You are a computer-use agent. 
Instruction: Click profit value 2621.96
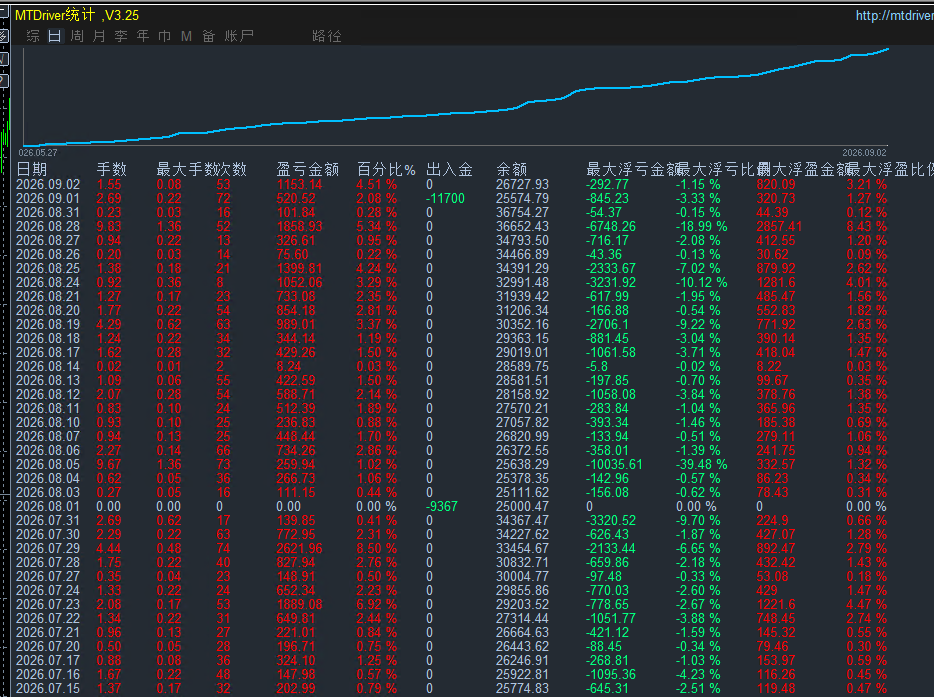[x=300, y=549]
